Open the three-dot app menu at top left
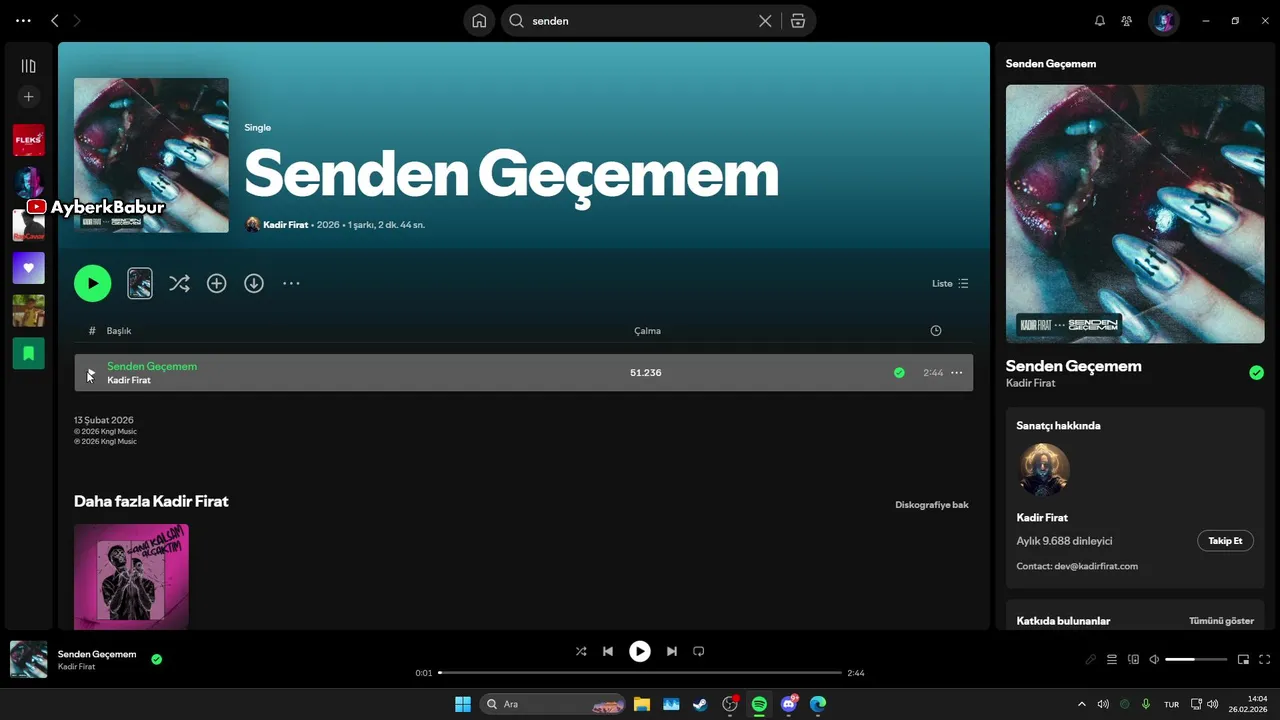Screen dimensions: 1280x720 [24, 20]
